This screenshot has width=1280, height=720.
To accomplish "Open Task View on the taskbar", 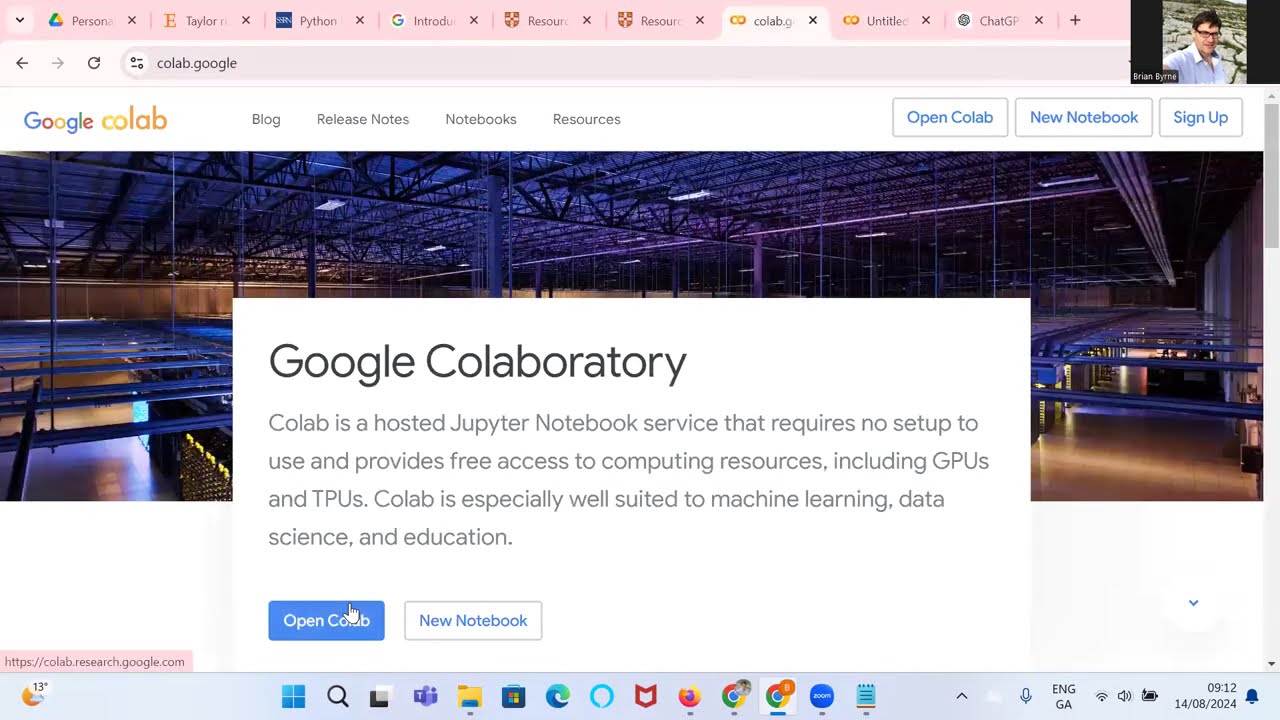I will [x=379, y=696].
